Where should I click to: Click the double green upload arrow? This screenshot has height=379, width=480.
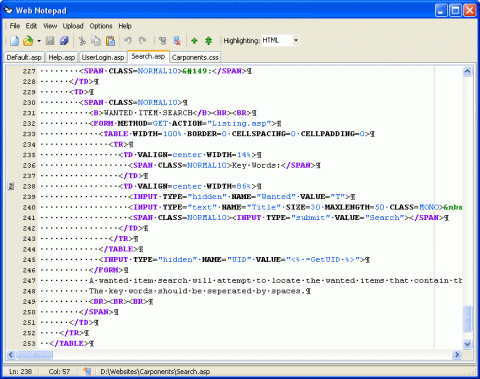pyautogui.click(x=209, y=41)
